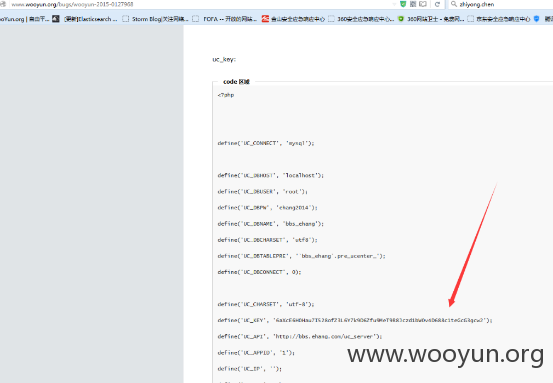The width and height of the screenshot is (553, 383).
Task: Open the URL history dropdown arrow
Action: point(394,4)
